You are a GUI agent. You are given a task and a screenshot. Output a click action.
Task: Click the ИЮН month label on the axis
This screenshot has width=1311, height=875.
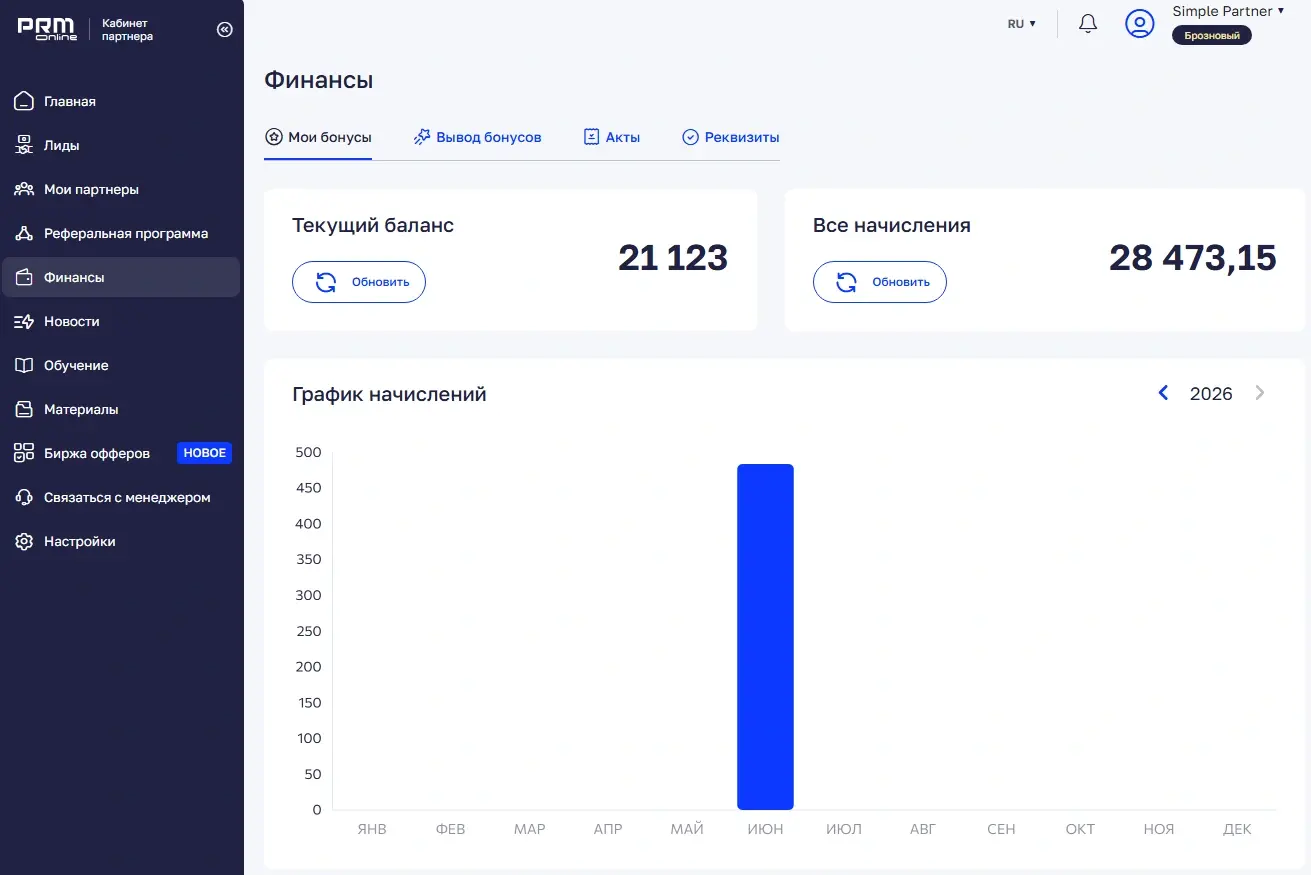765,829
